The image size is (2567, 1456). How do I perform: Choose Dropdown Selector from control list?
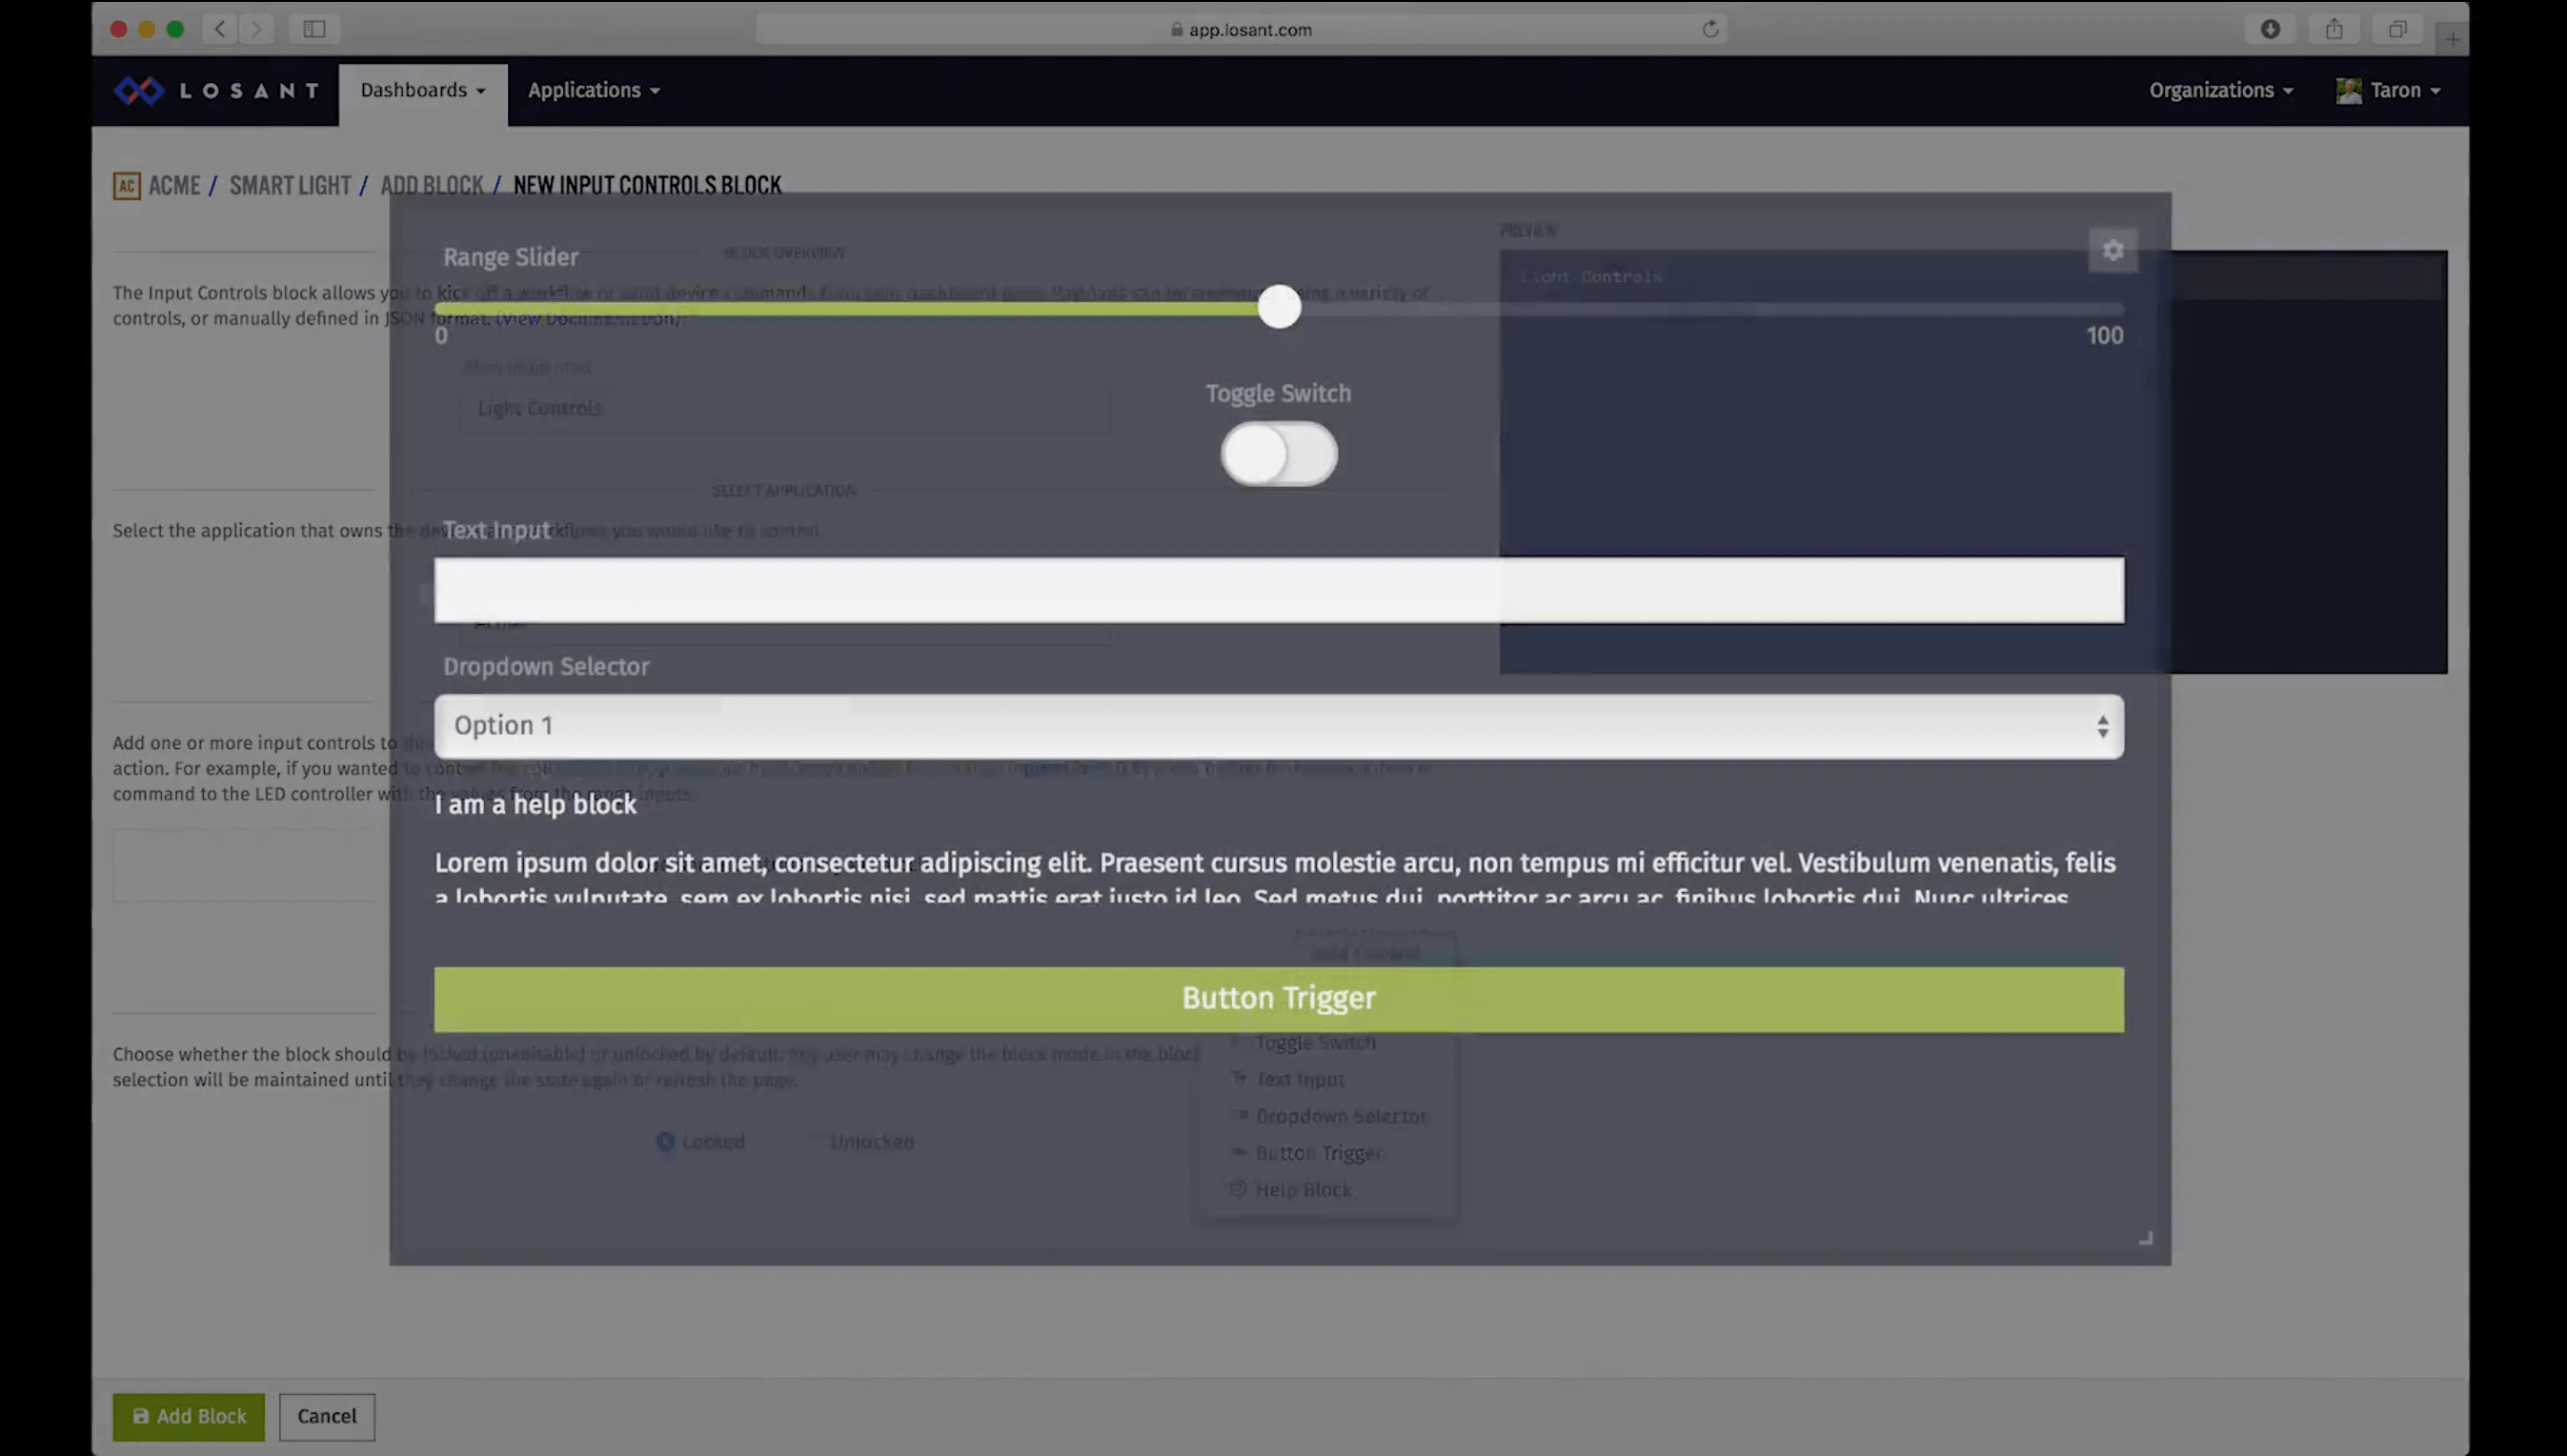point(1328,1117)
